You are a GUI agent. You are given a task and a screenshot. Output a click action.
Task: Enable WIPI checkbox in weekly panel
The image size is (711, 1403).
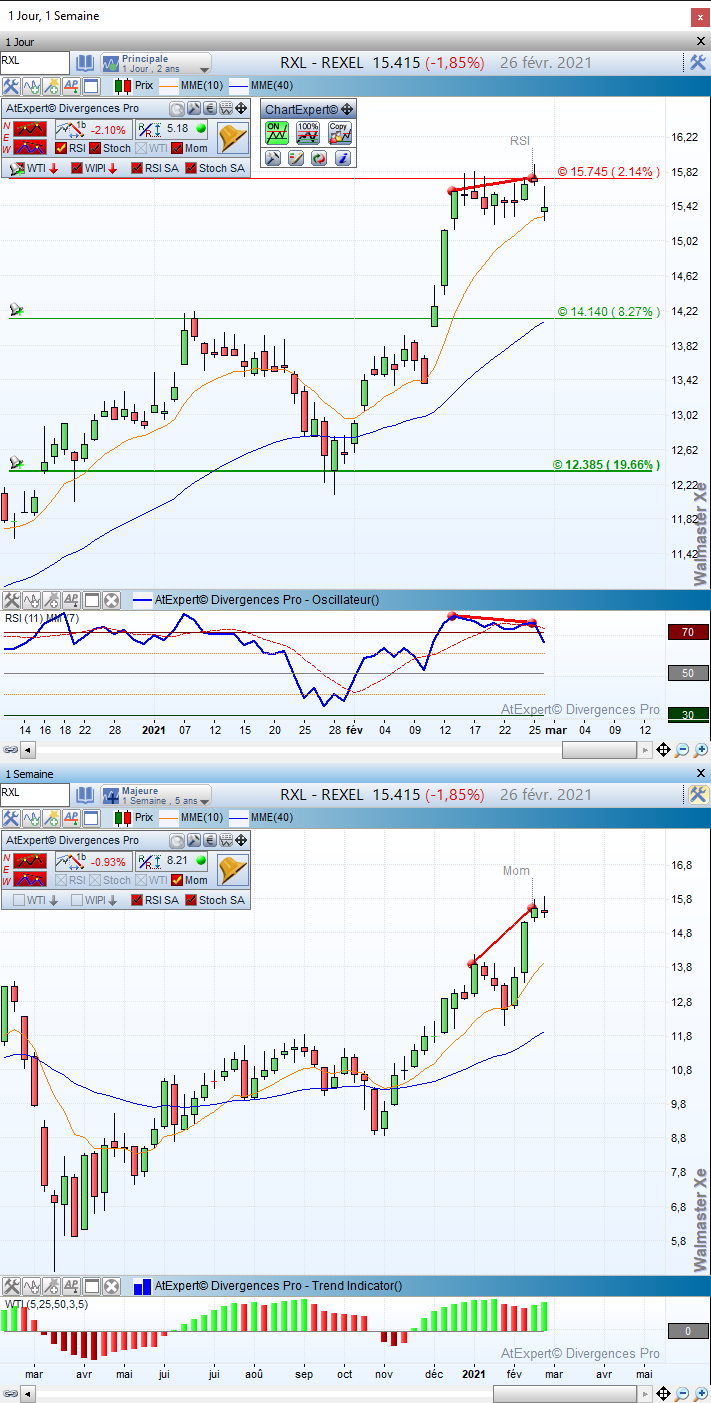(78, 900)
